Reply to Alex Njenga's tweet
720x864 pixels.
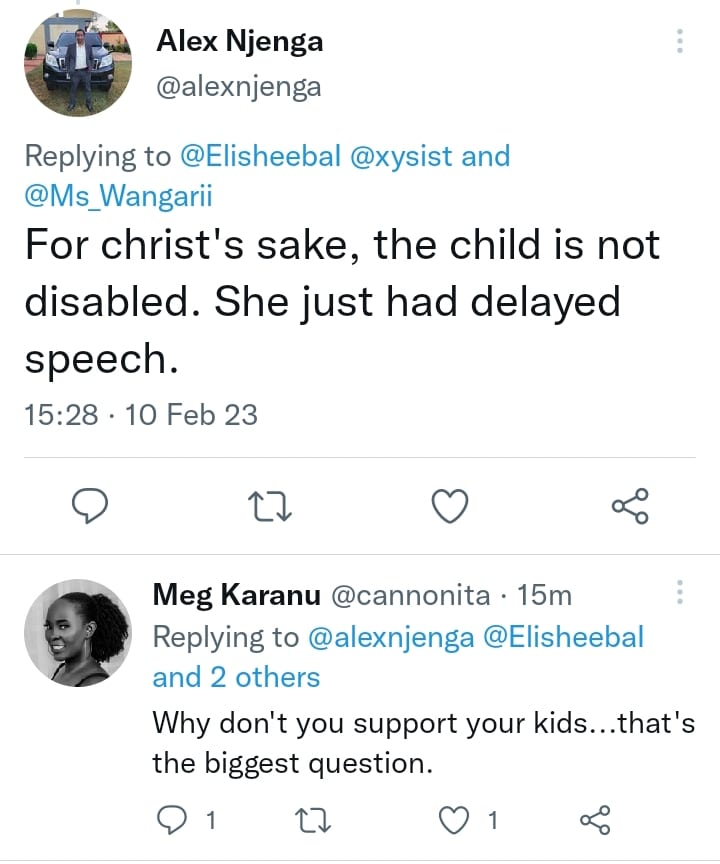(x=91, y=507)
